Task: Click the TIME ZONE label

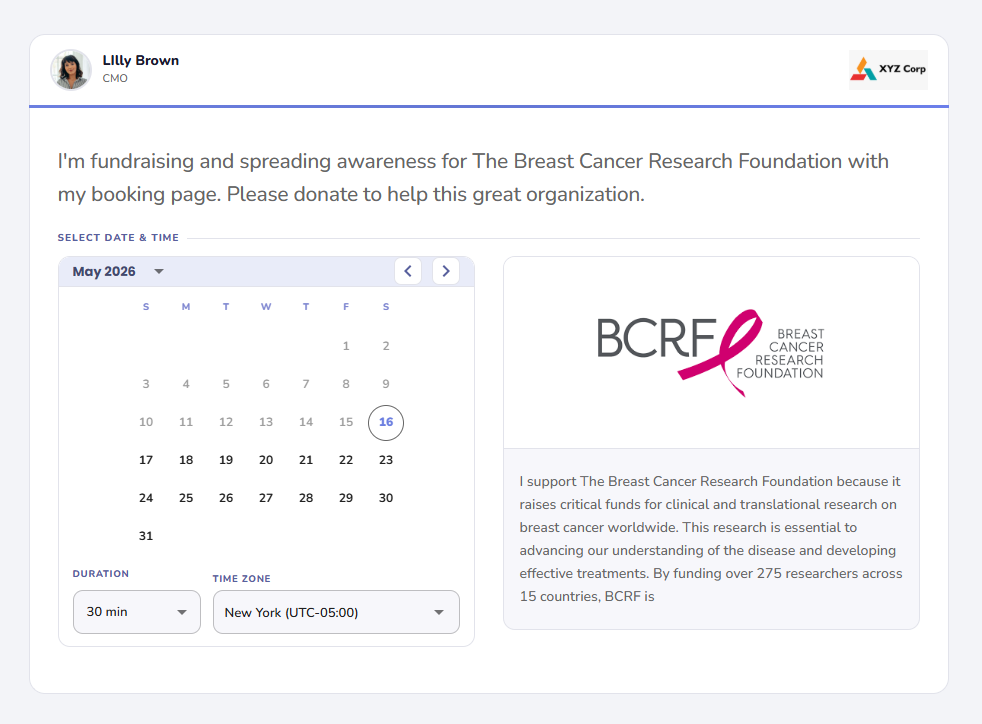Action: coord(242,579)
